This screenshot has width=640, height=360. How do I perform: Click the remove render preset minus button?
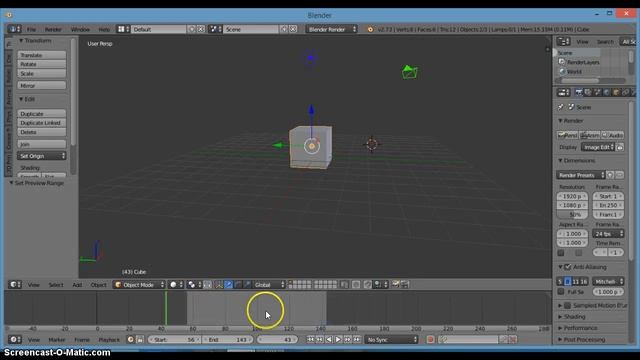click(x=620, y=175)
